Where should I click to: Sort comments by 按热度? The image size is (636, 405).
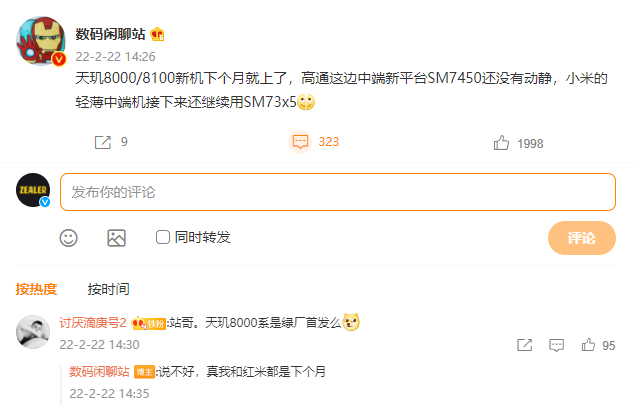tap(36, 289)
